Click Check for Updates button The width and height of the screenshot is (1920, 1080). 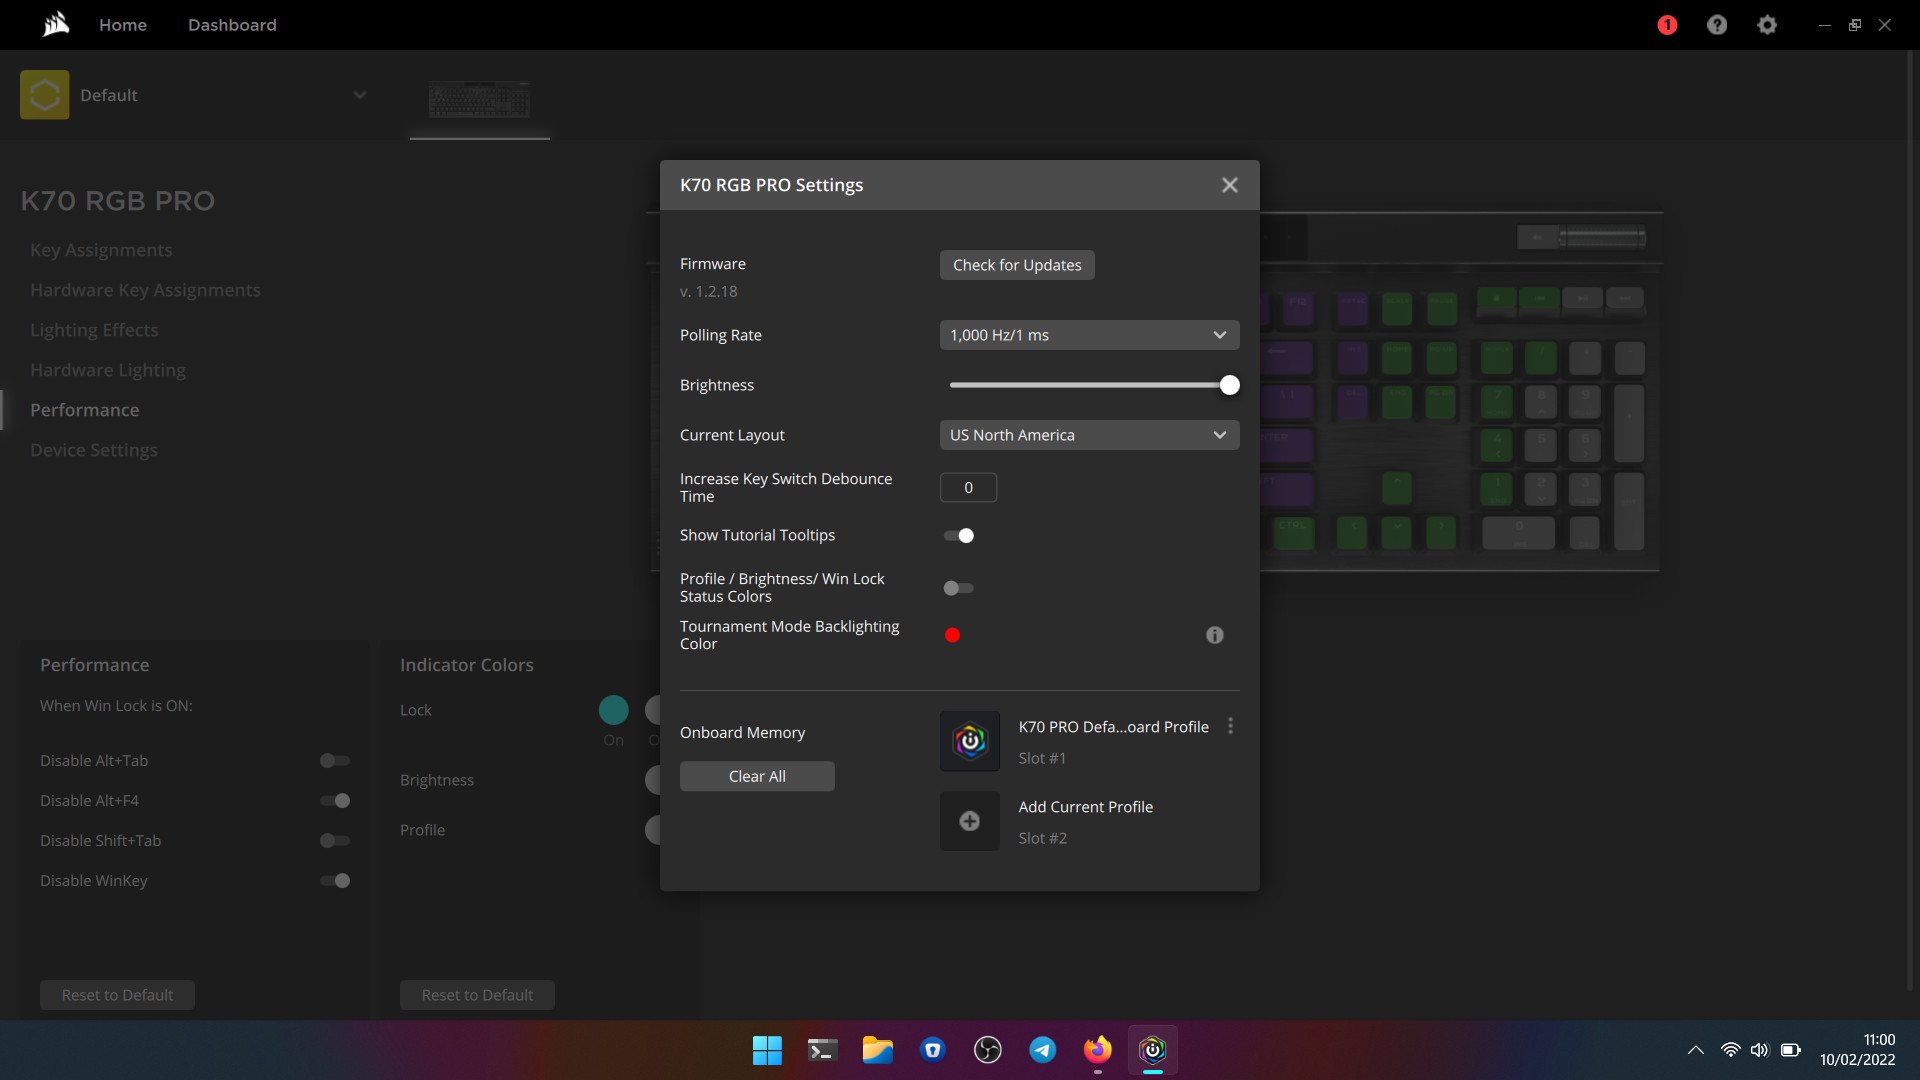pos(1016,265)
